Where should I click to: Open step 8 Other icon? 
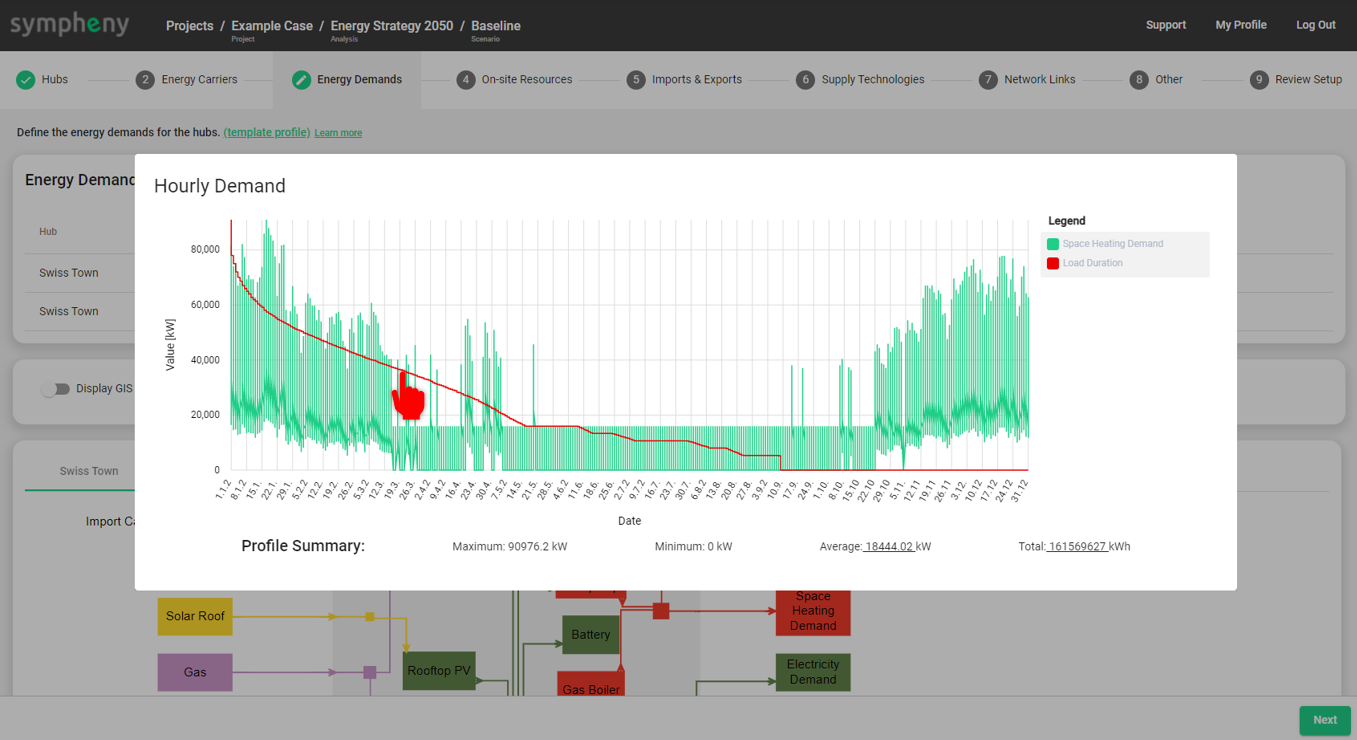(x=1139, y=80)
